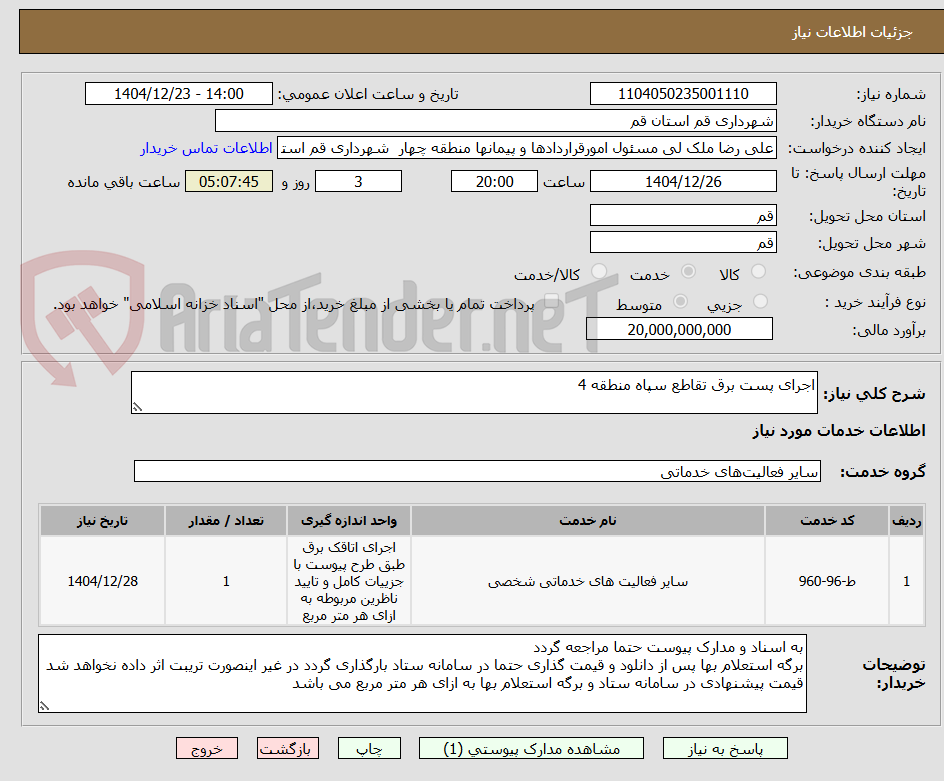
Task: Click service name 'سایر فعالیت های خدماتی شخصی'
Action: pyautogui.click(x=588, y=581)
